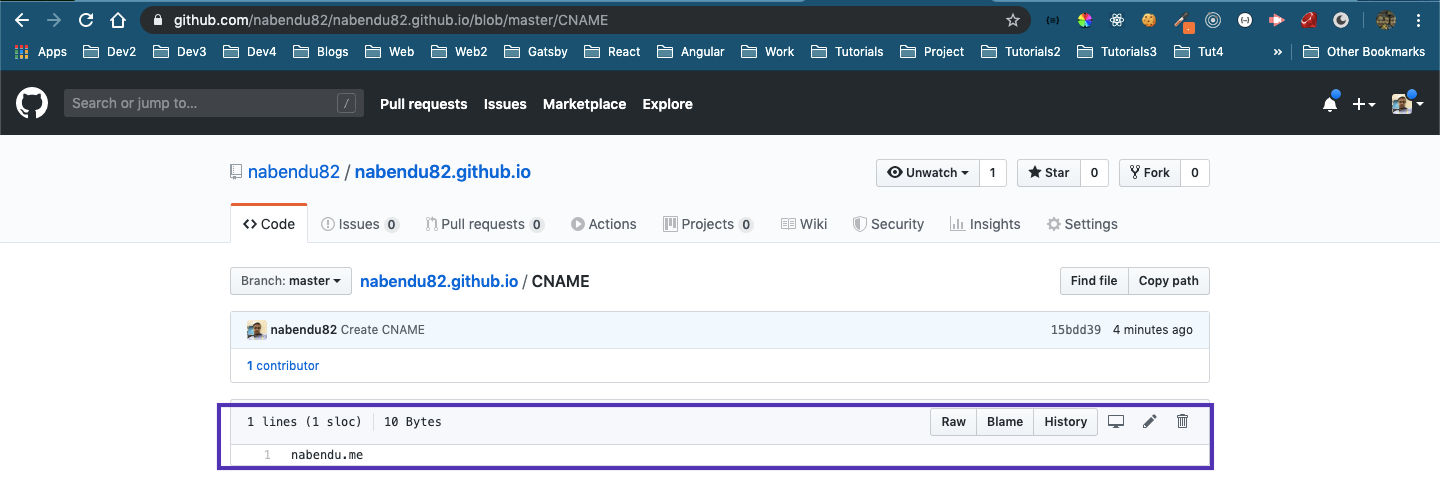Open the 1 contributor link

coord(283,366)
